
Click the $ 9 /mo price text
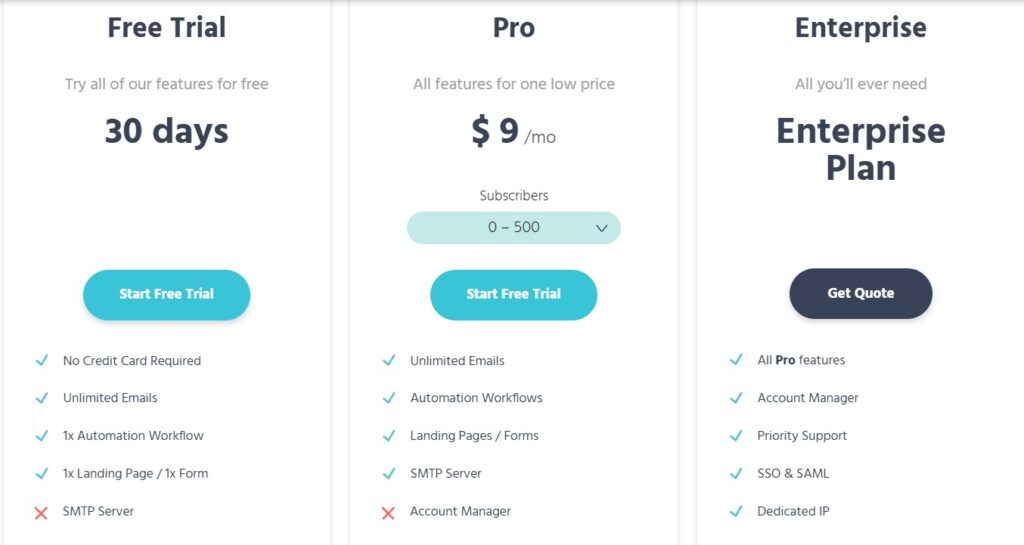click(513, 133)
